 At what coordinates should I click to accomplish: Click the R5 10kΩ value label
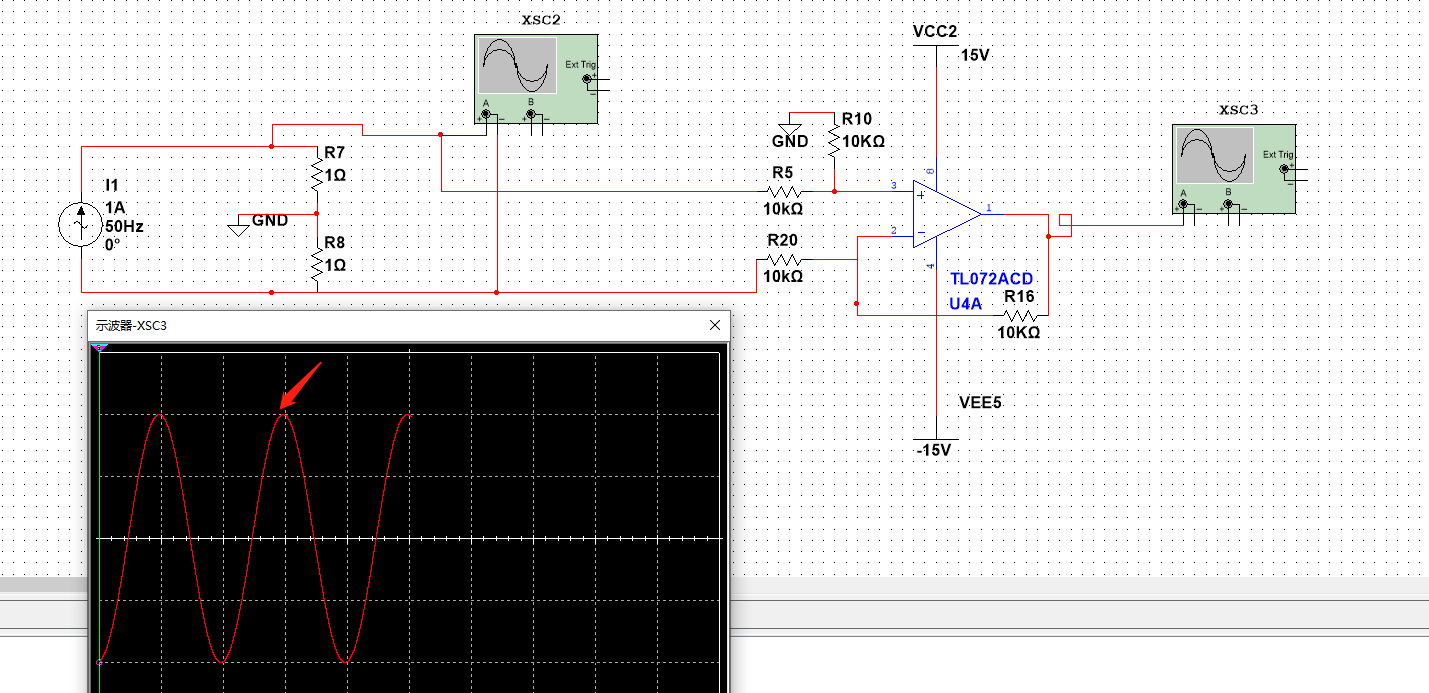[x=783, y=209]
